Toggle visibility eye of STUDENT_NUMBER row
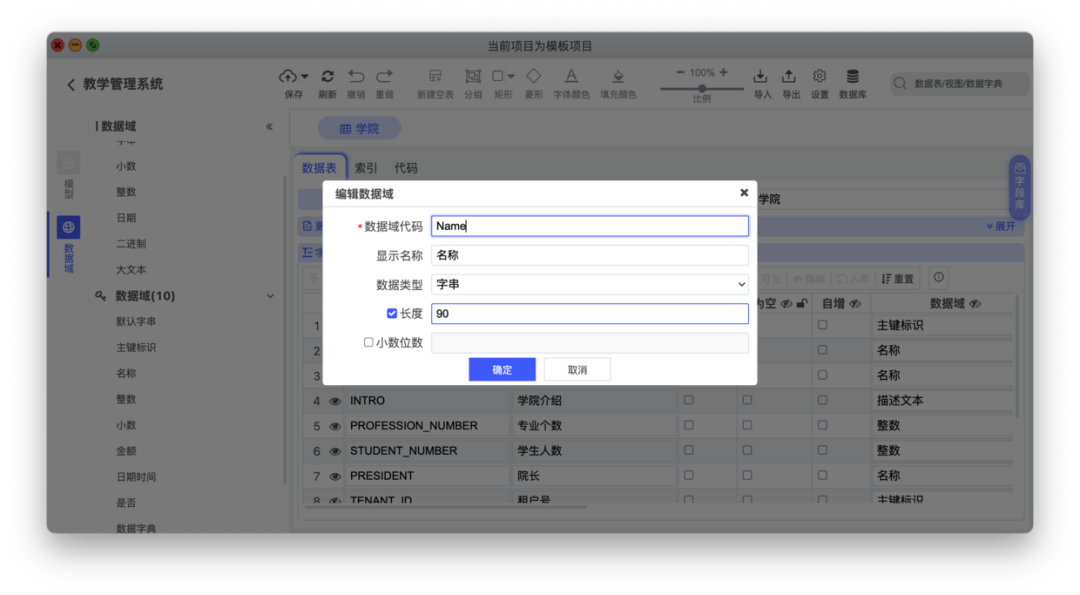The image size is (1080, 595). 335,452
